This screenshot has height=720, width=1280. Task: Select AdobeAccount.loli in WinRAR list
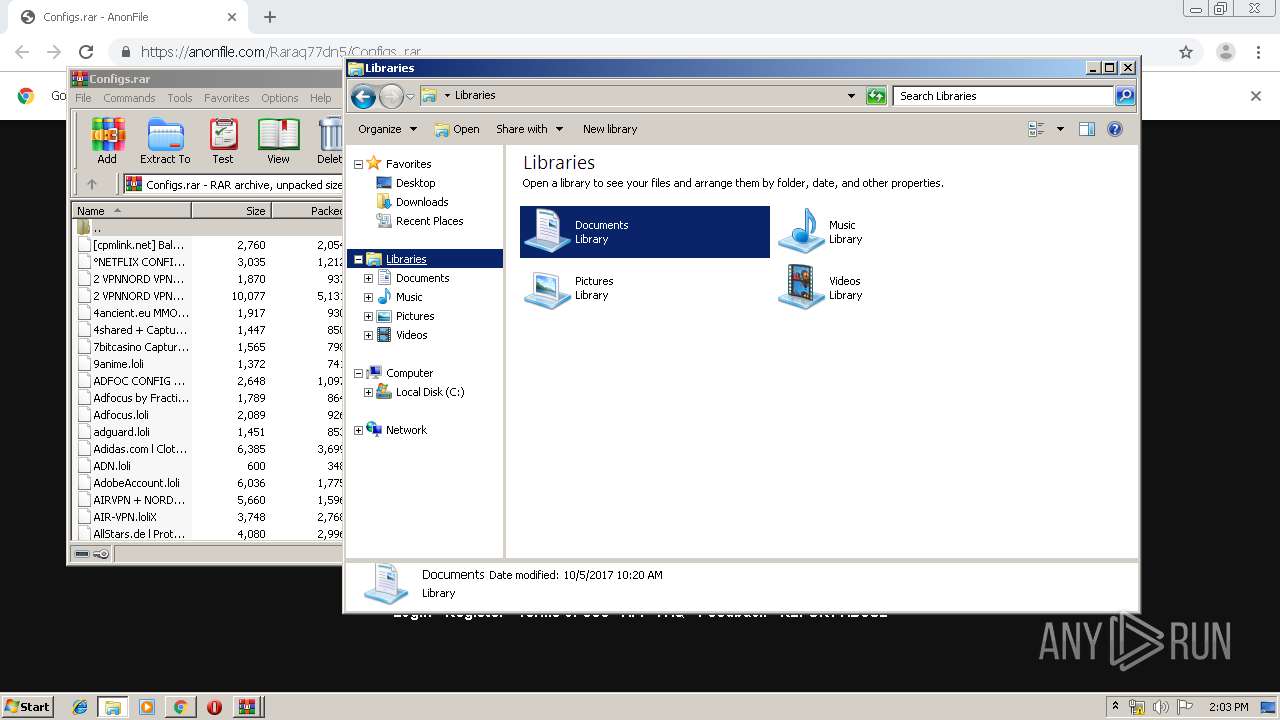136,483
